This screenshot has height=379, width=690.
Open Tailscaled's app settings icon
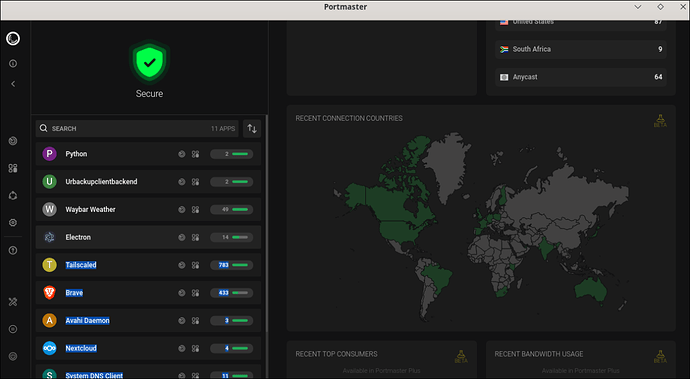click(195, 265)
